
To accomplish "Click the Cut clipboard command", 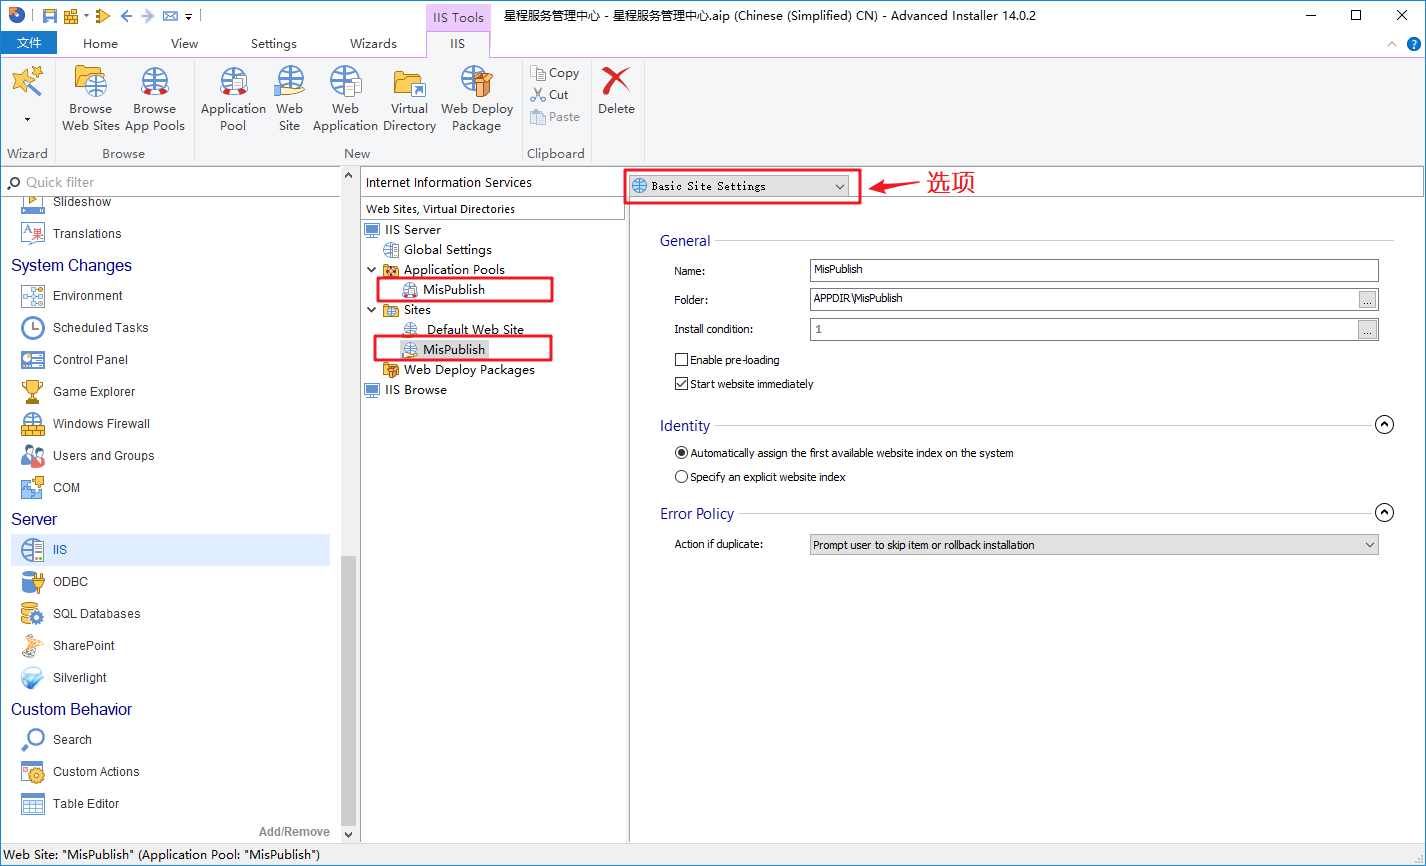I will pyautogui.click(x=551, y=95).
